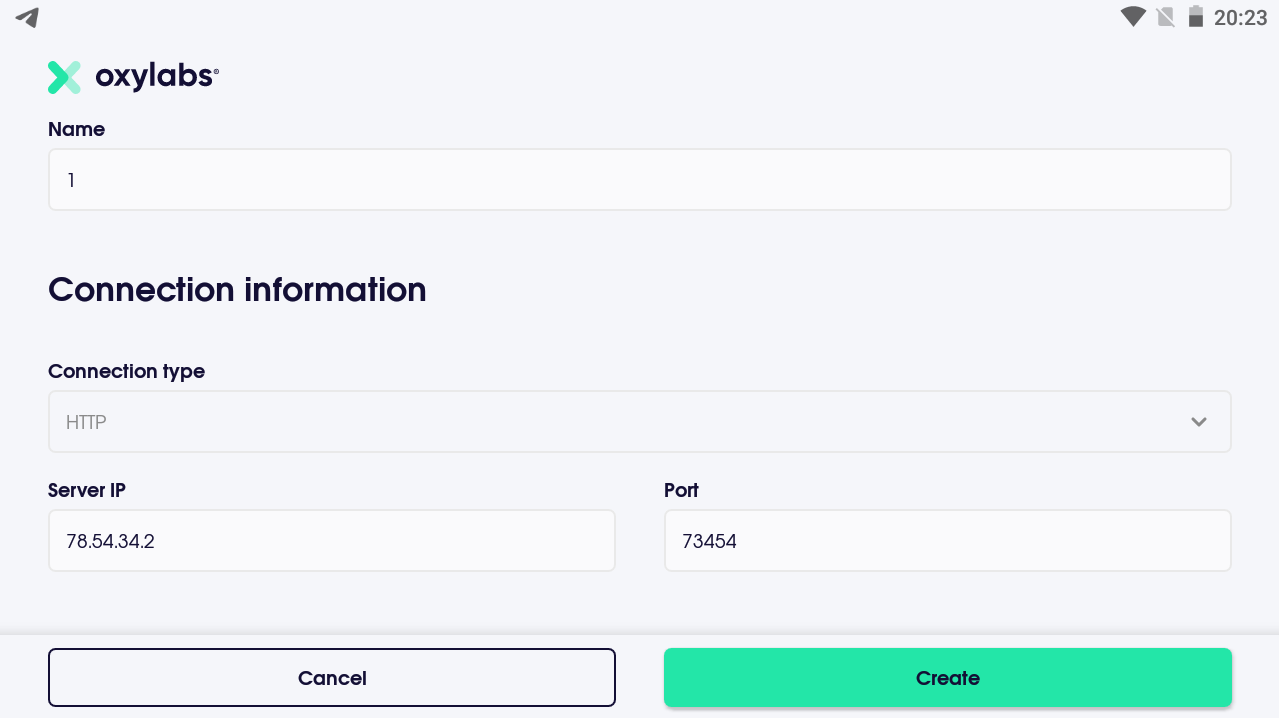Tap the Wi-Fi signal status icon
The width and height of the screenshot is (1279, 718).
click(x=1133, y=17)
